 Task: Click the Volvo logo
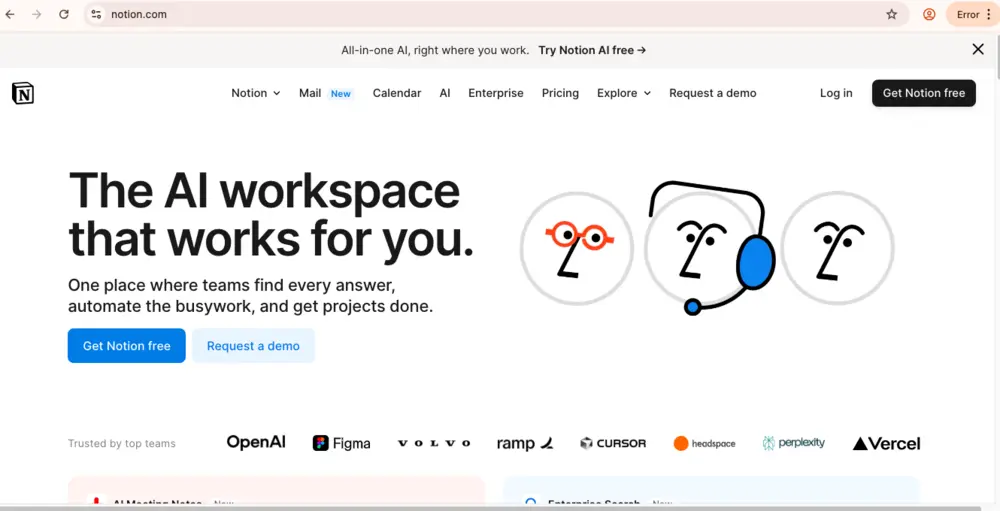pyautogui.click(x=434, y=443)
